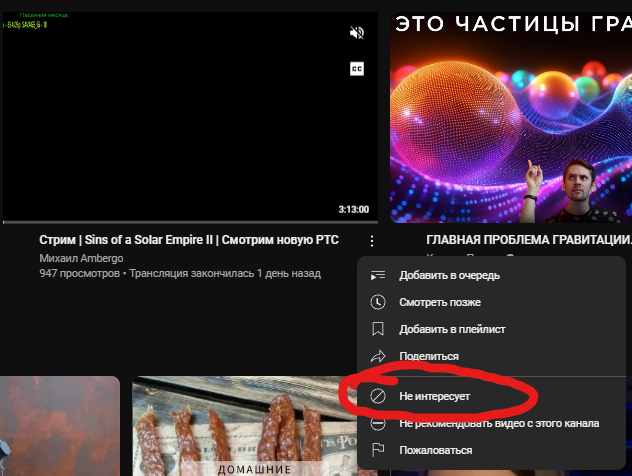Select "Добавить в очередь" menu item
Image resolution: width=632 pixels, height=476 pixels.
coord(491,275)
